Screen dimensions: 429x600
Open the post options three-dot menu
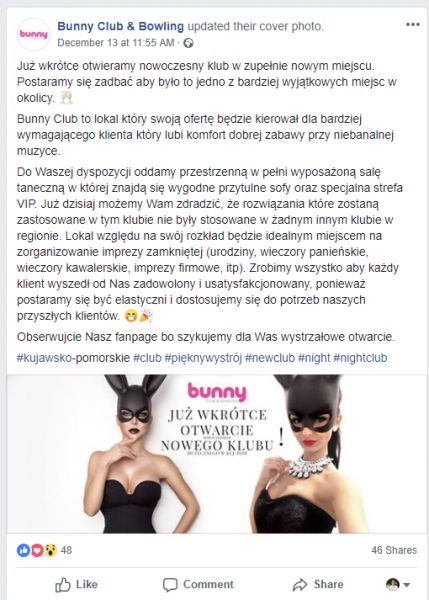coord(413,25)
